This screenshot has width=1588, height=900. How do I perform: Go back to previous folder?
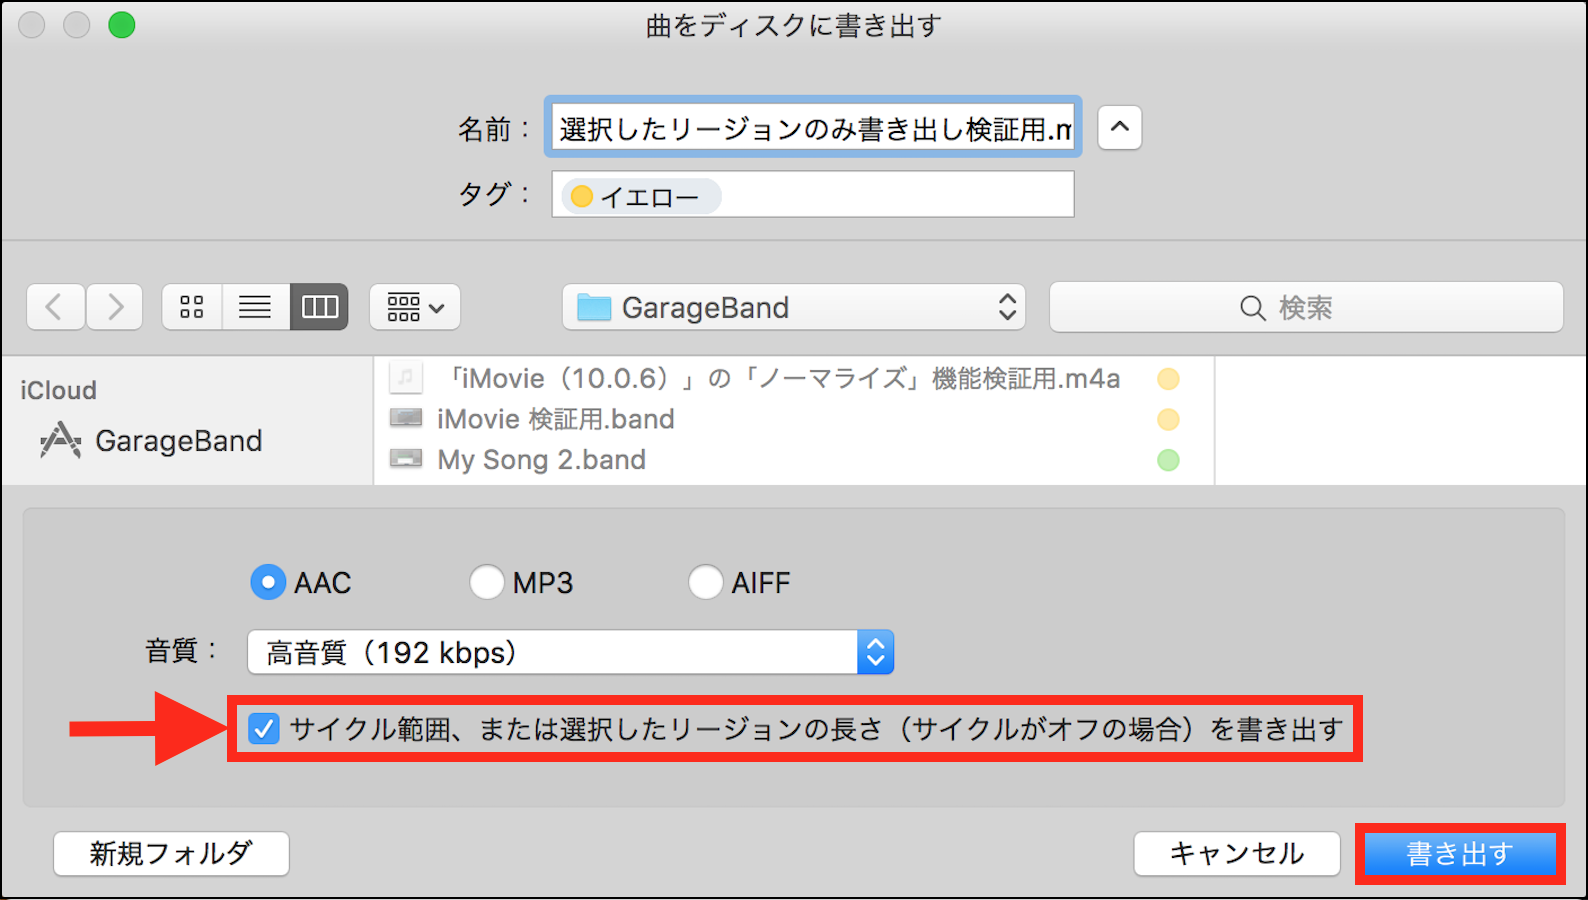click(x=55, y=307)
